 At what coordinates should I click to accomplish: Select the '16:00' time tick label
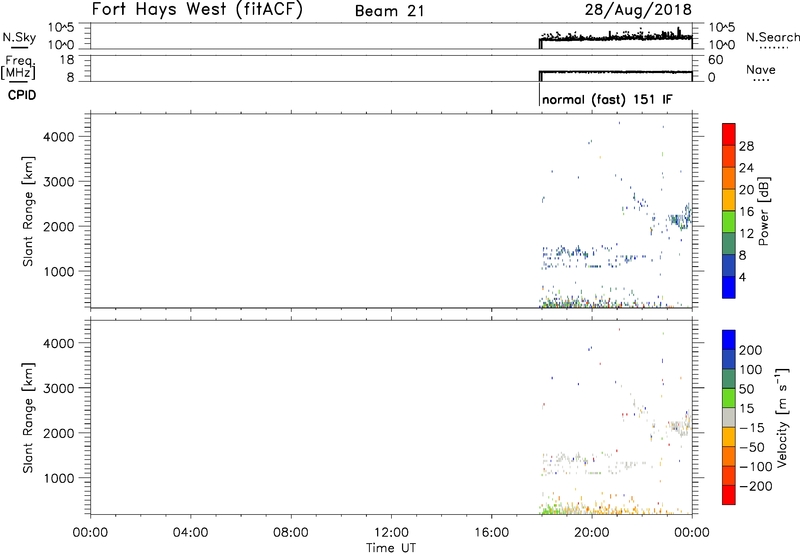(491, 533)
